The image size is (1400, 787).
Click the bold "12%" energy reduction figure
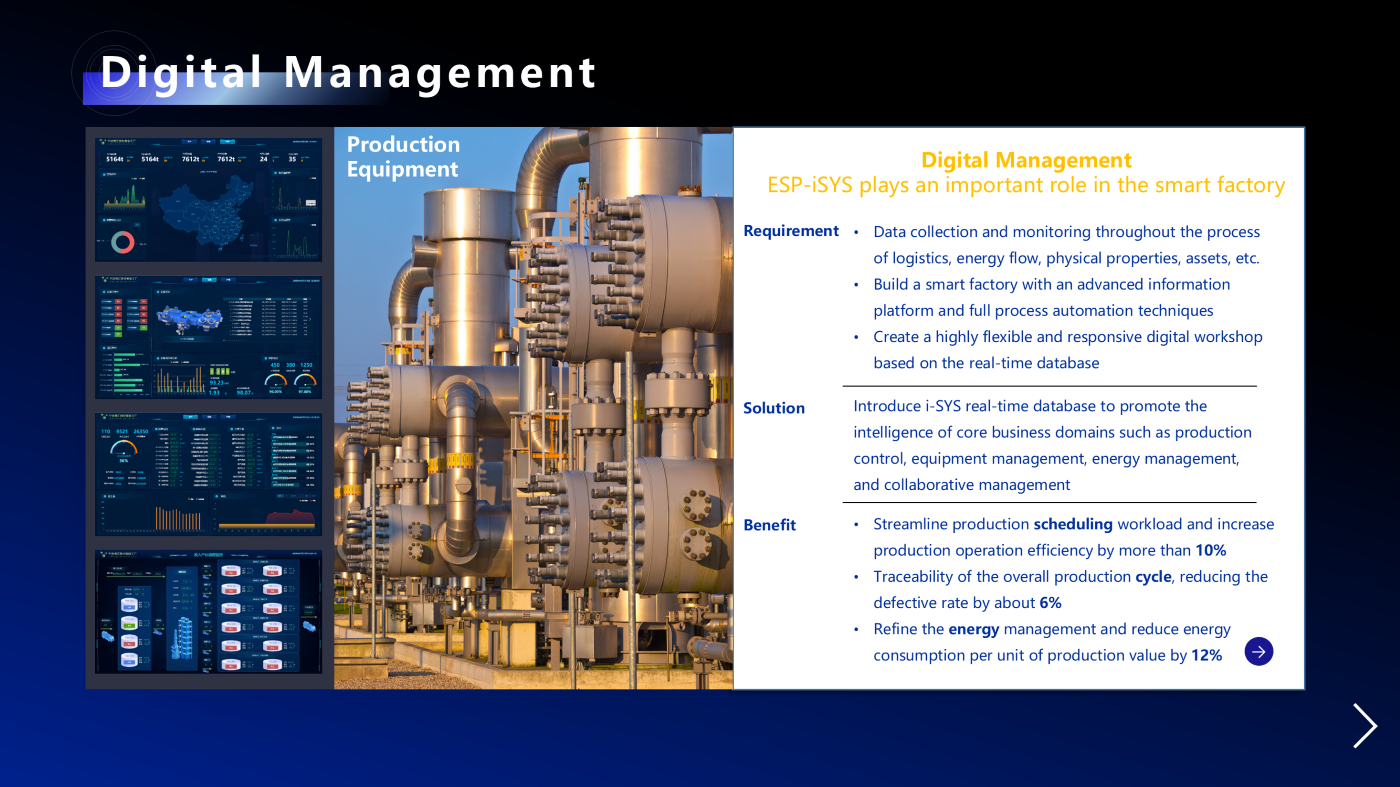click(x=1206, y=656)
